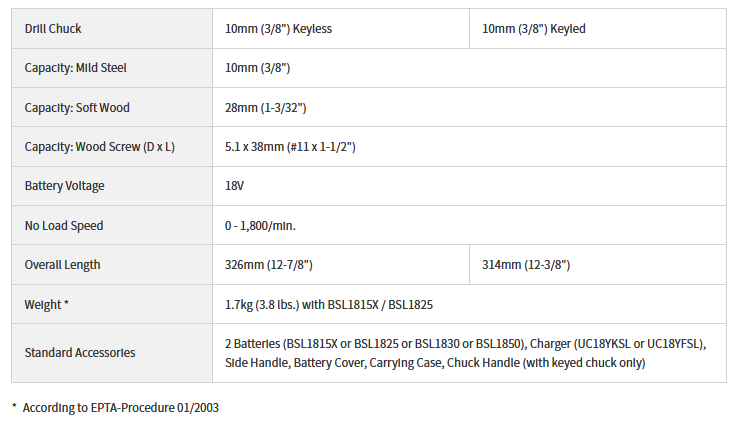The width and height of the screenshot is (742, 433).
Task: Click the "Capacity: Soft Wood" label
Action: tap(77, 107)
